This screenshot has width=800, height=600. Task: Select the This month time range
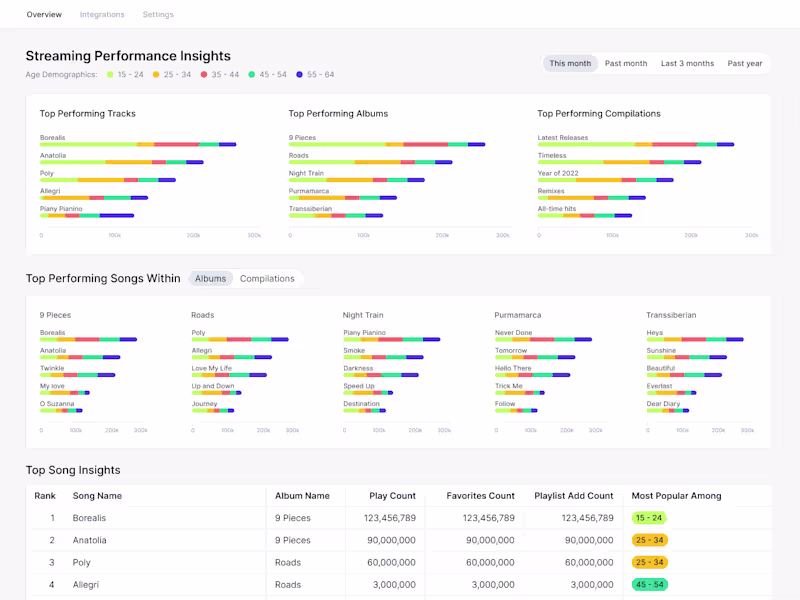point(570,63)
